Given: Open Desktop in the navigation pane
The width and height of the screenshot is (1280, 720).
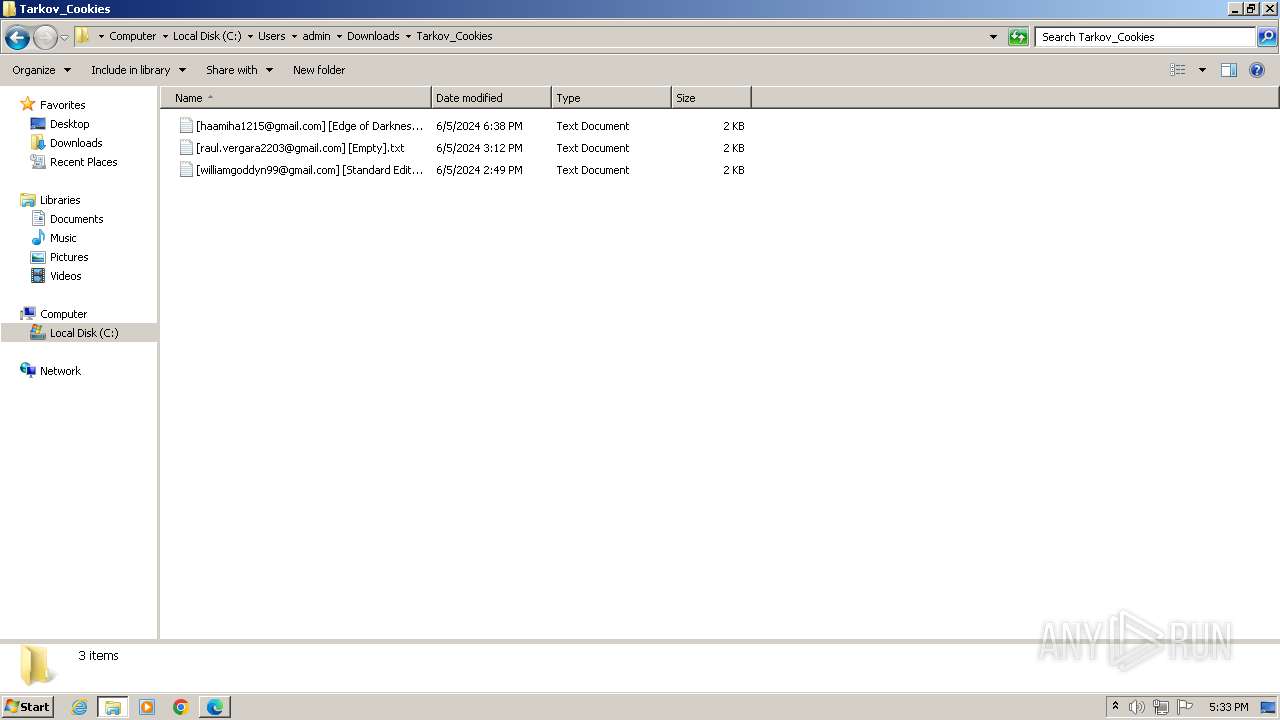Looking at the screenshot, I should [69, 124].
